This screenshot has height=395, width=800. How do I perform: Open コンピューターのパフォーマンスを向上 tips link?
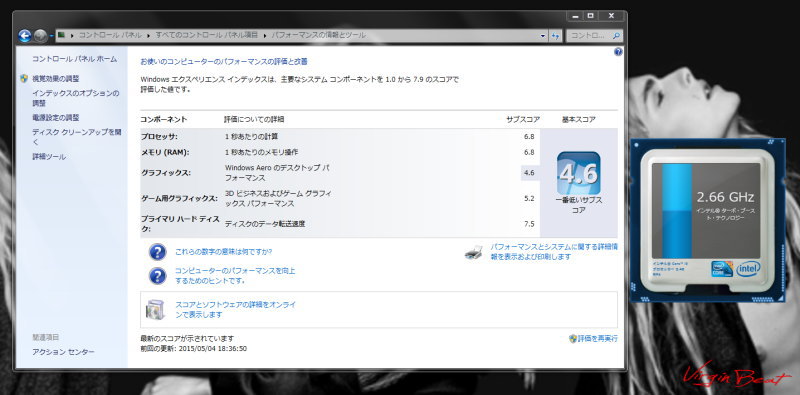click(235, 276)
